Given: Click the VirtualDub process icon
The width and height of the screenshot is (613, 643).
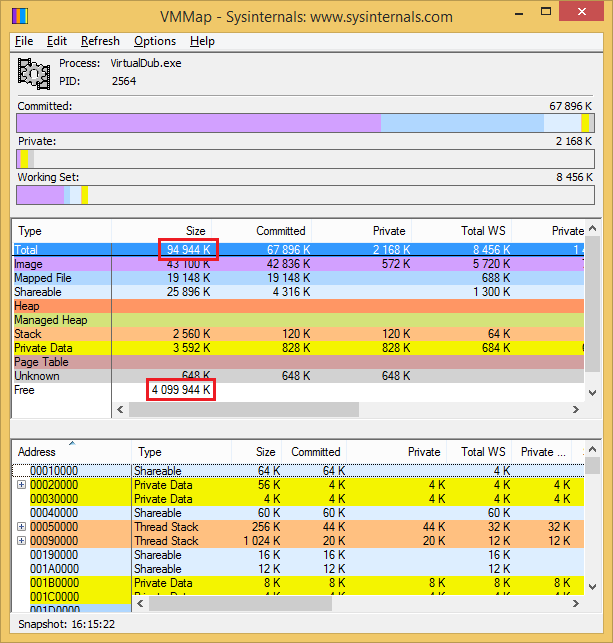Looking at the screenshot, I should [x=35, y=73].
